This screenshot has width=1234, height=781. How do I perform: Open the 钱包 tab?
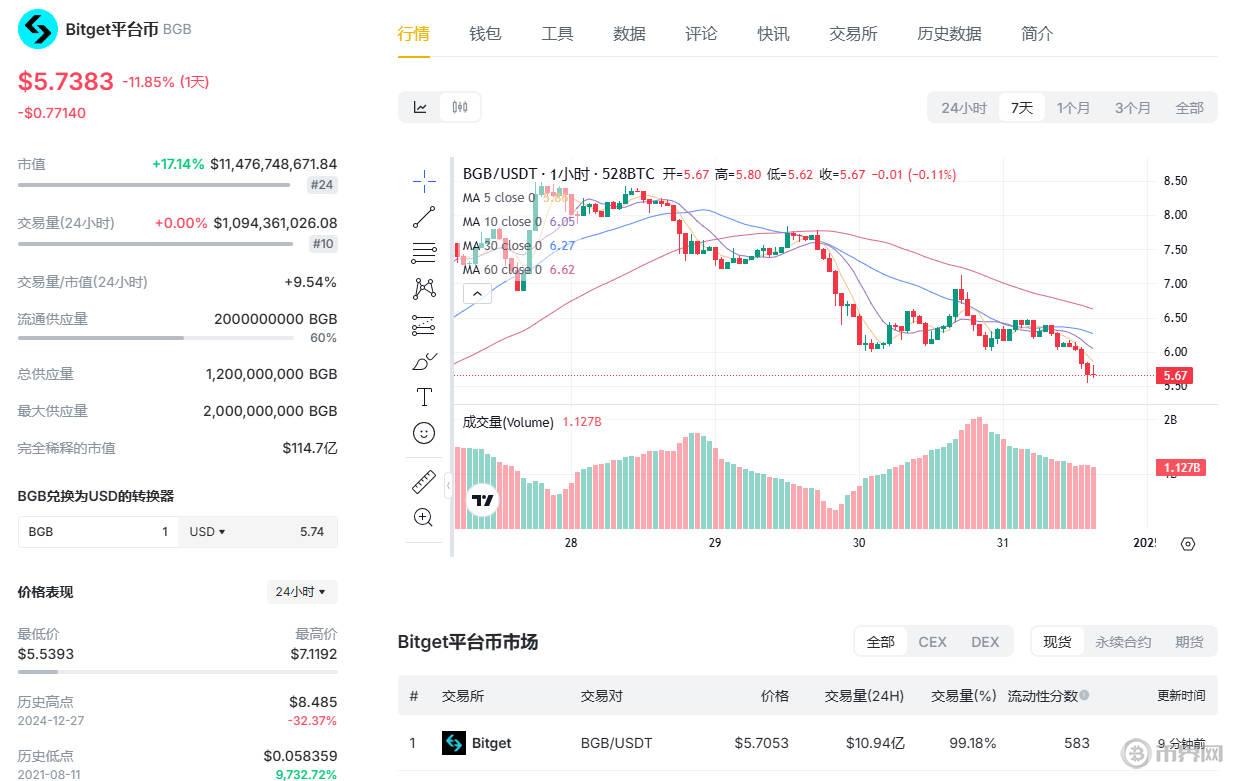tap(485, 34)
